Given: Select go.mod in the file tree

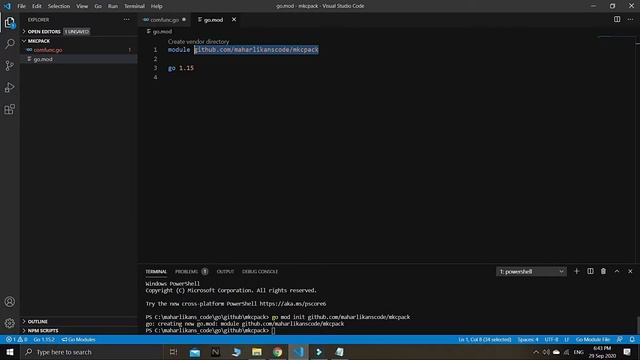Looking at the screenshot, I should pos(43,59).
